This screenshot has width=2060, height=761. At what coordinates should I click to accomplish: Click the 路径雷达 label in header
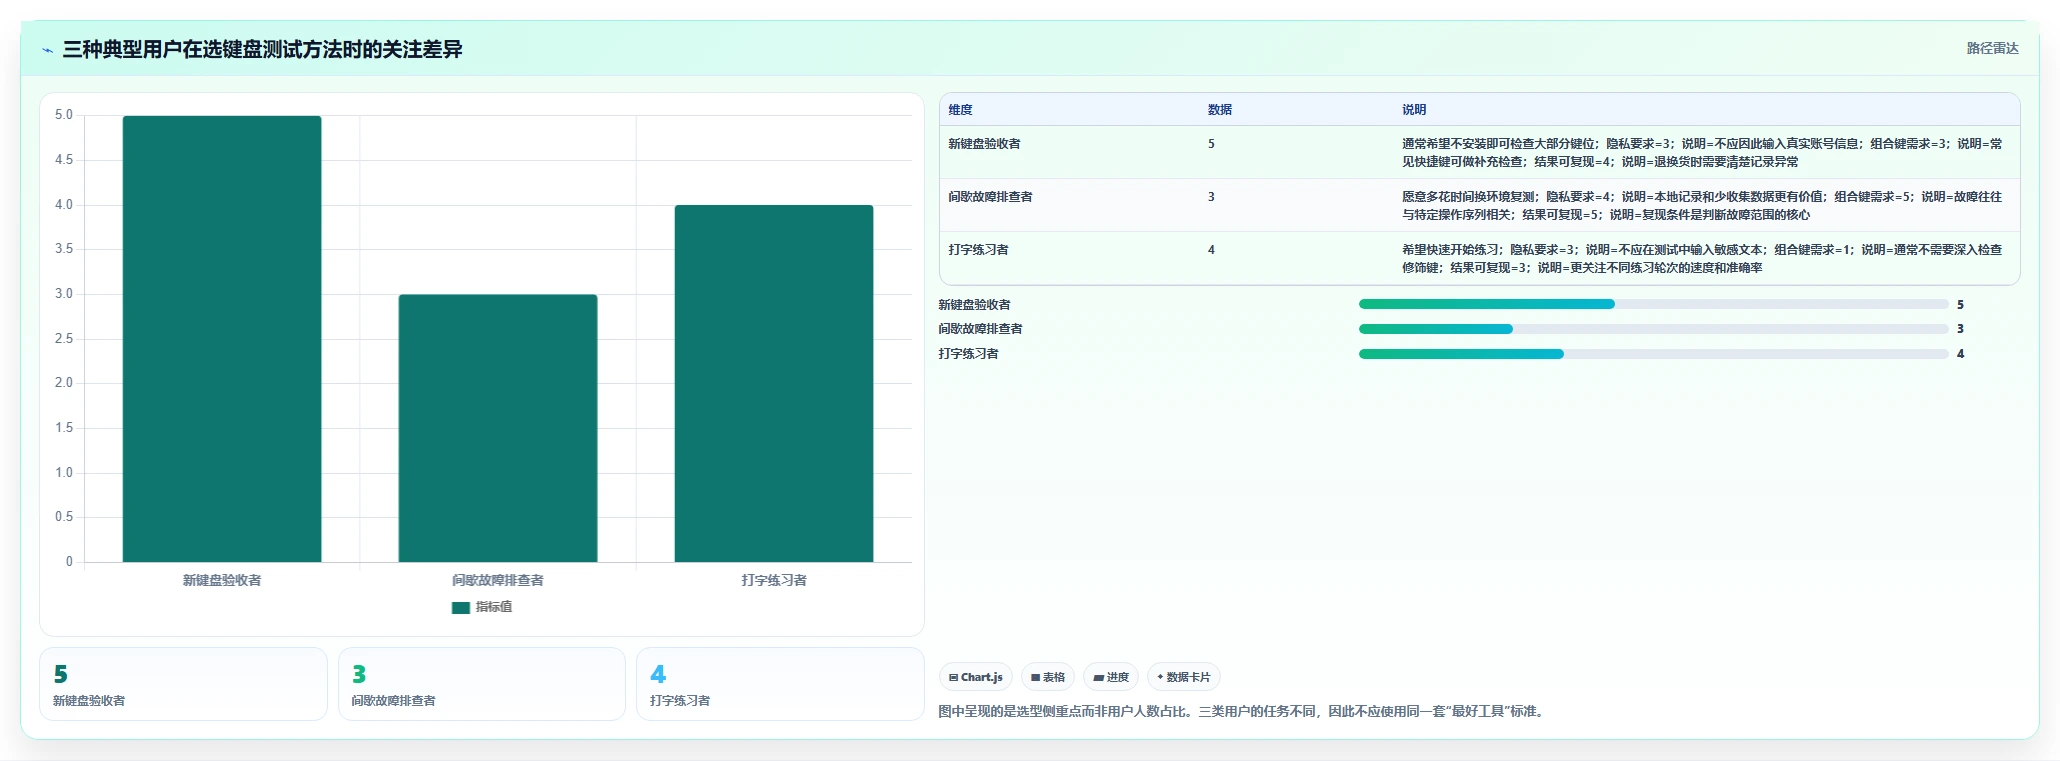click(x=1992, y=48)
